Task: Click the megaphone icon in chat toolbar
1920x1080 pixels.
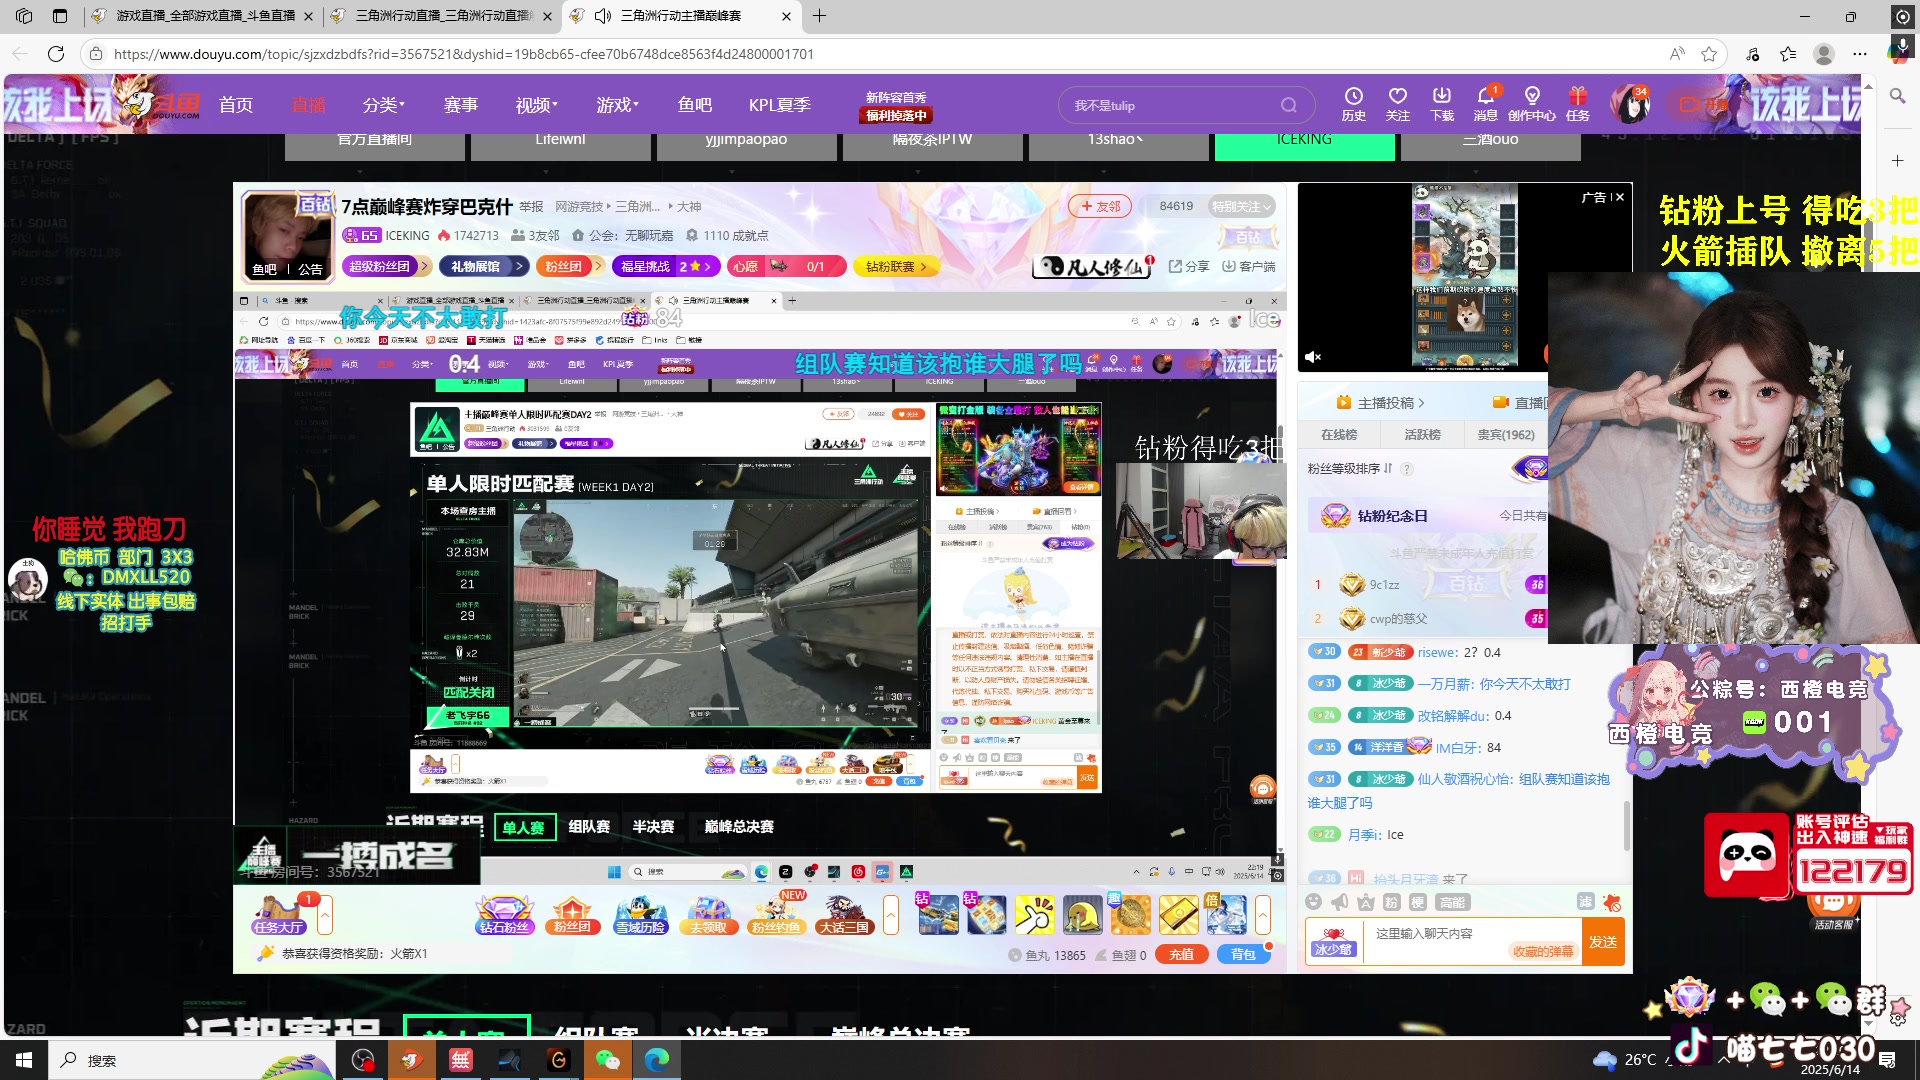Action: [1340, 902]
